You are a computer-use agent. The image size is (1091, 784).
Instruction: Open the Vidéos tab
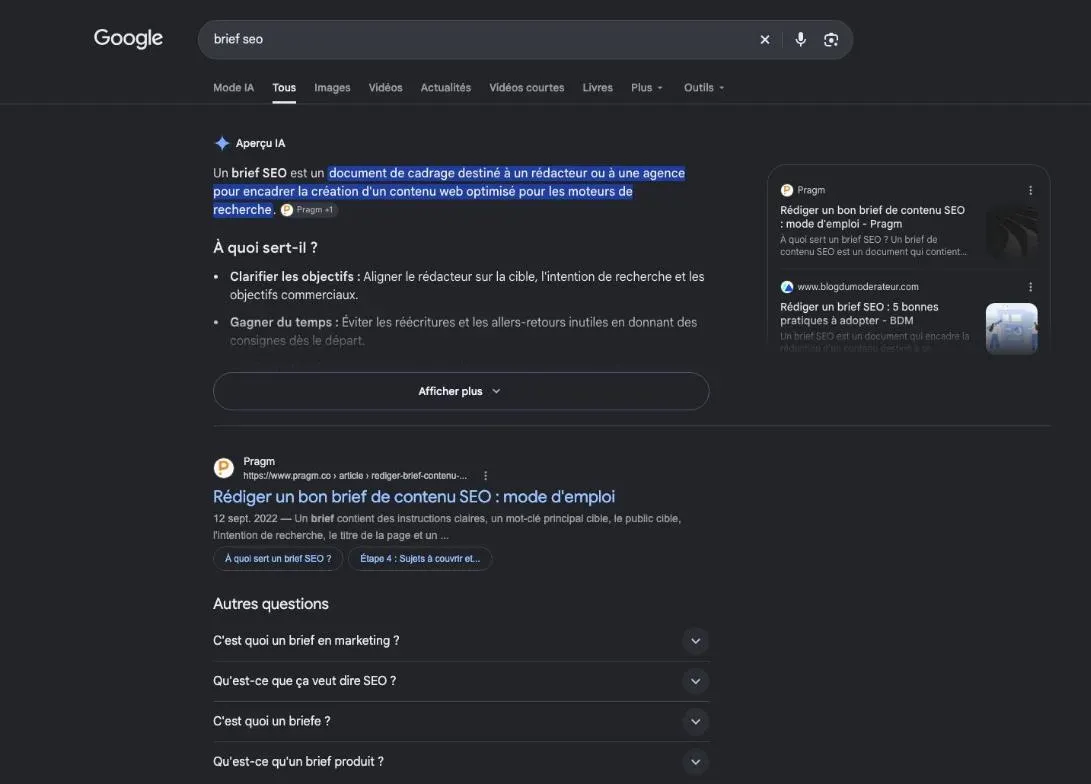point(385,88)
